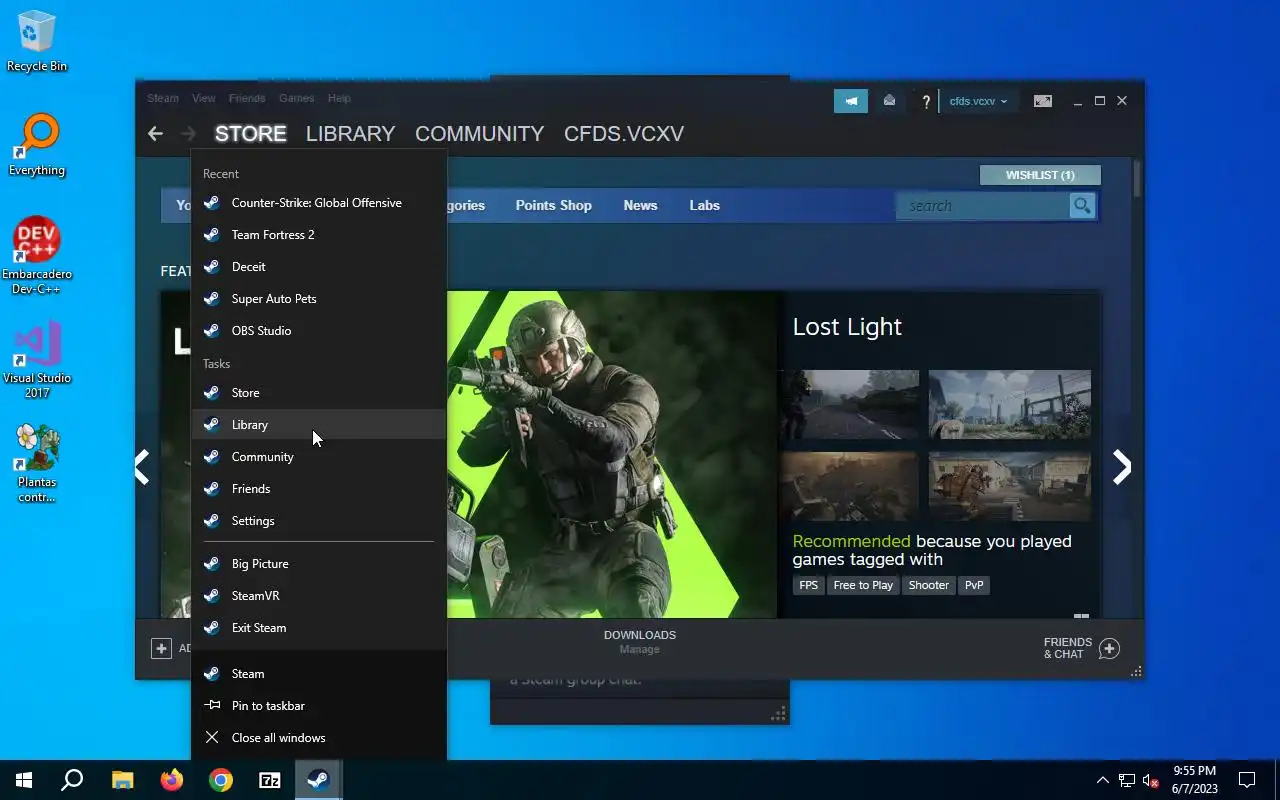
Task: Go back with the Steam back arrow
Action: tap(155, 134)
